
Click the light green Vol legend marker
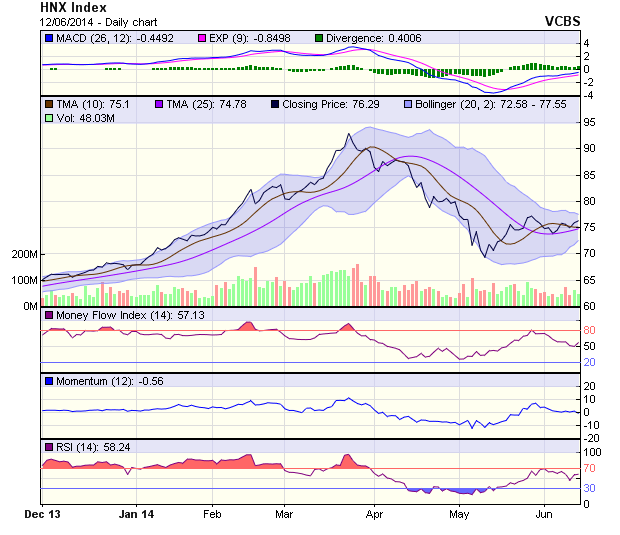49,118
